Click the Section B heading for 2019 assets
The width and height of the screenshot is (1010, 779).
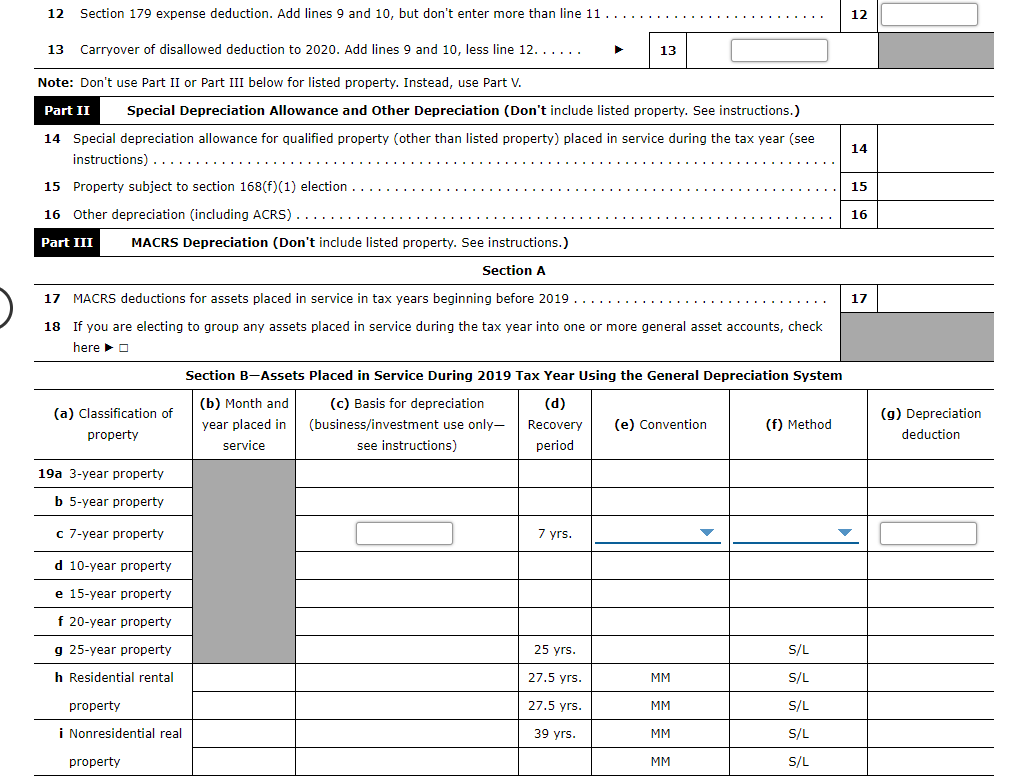(513, 376)
